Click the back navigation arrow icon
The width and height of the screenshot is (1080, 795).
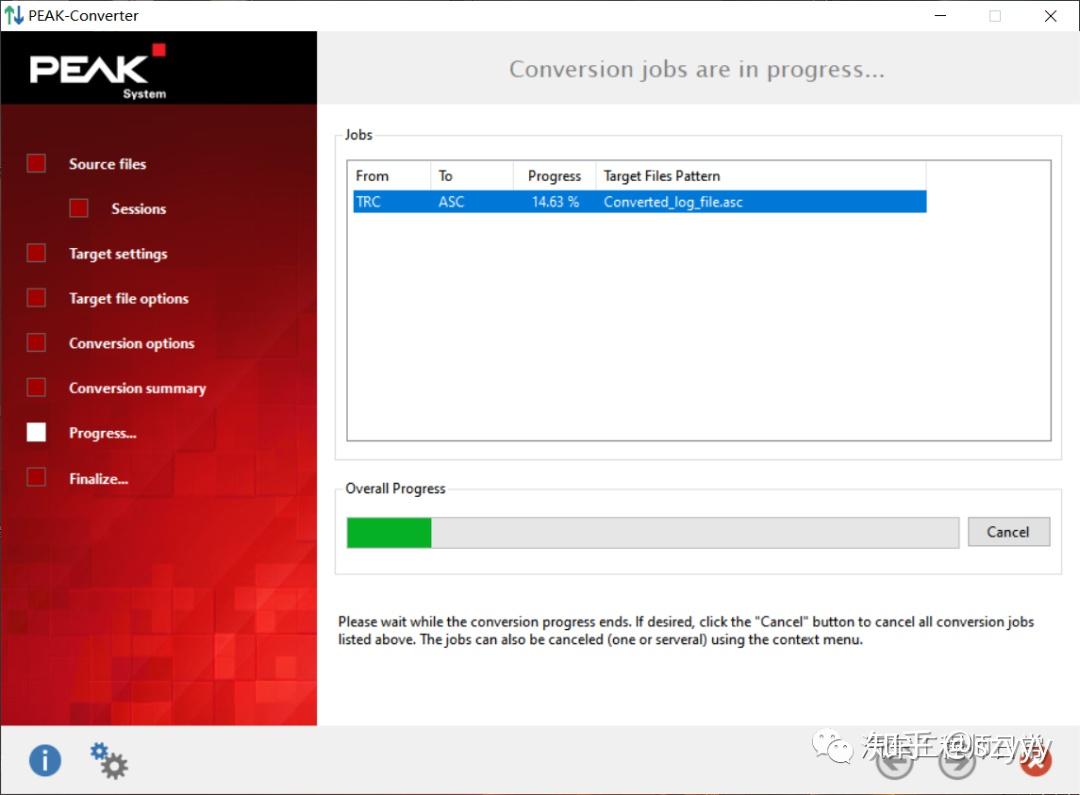click(x=894, y=761)
